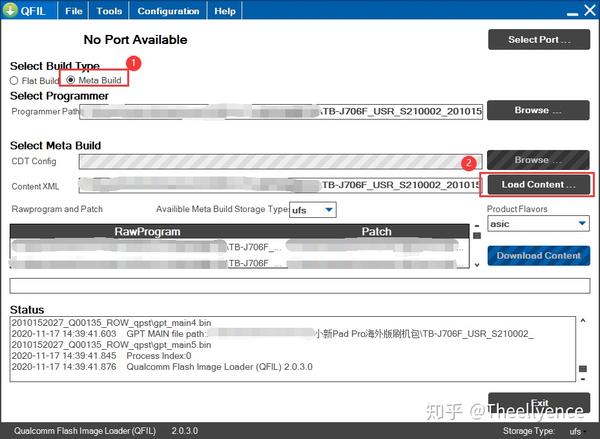Viewport: 600px width, 439px height.
Task: Close the QFIL window
Action: tap(590, 10)
